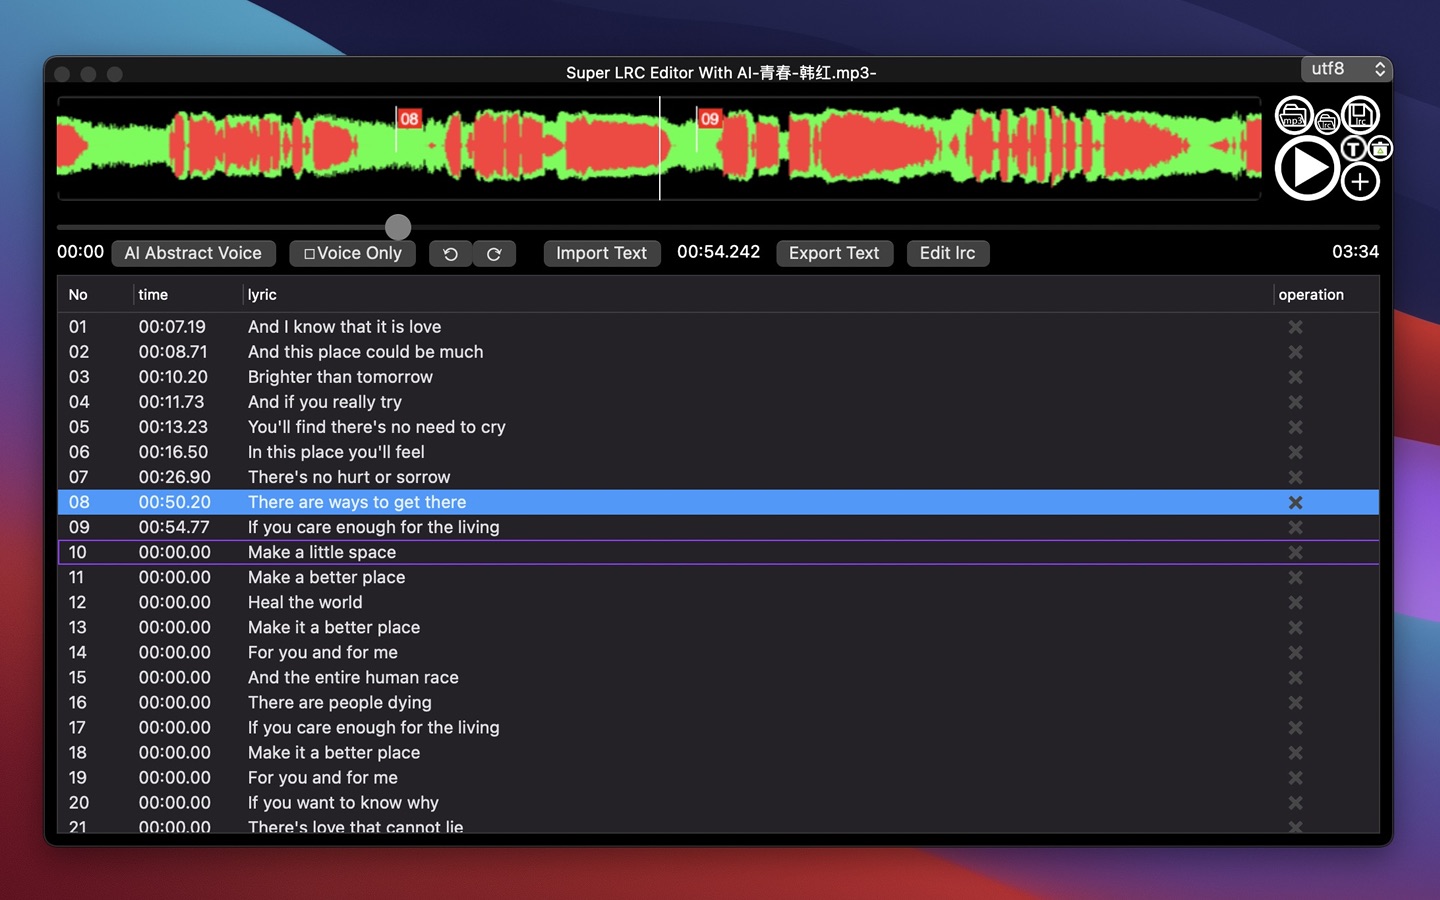Open the utf8 encoding dropdown
The width and height of the screenshot is (1440, 900).
[x=1346, y=69]
